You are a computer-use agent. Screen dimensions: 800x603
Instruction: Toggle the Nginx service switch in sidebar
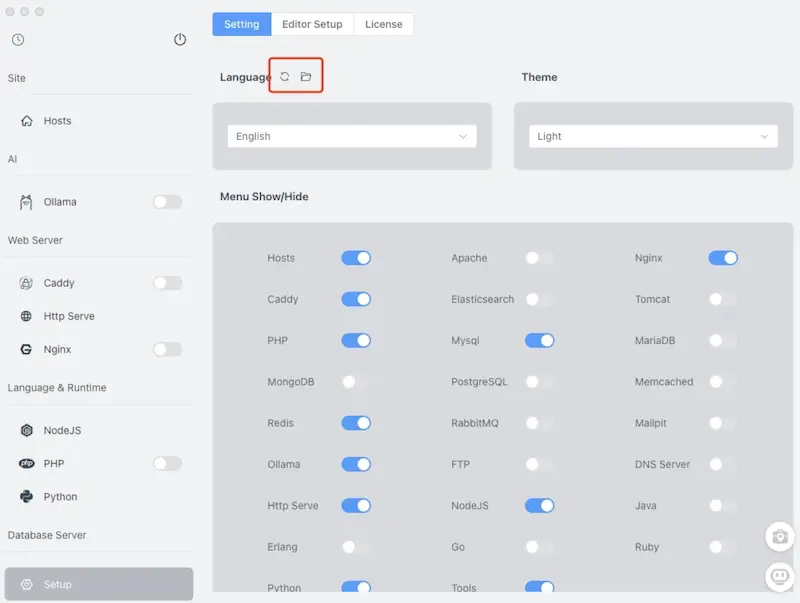point(167,349)
